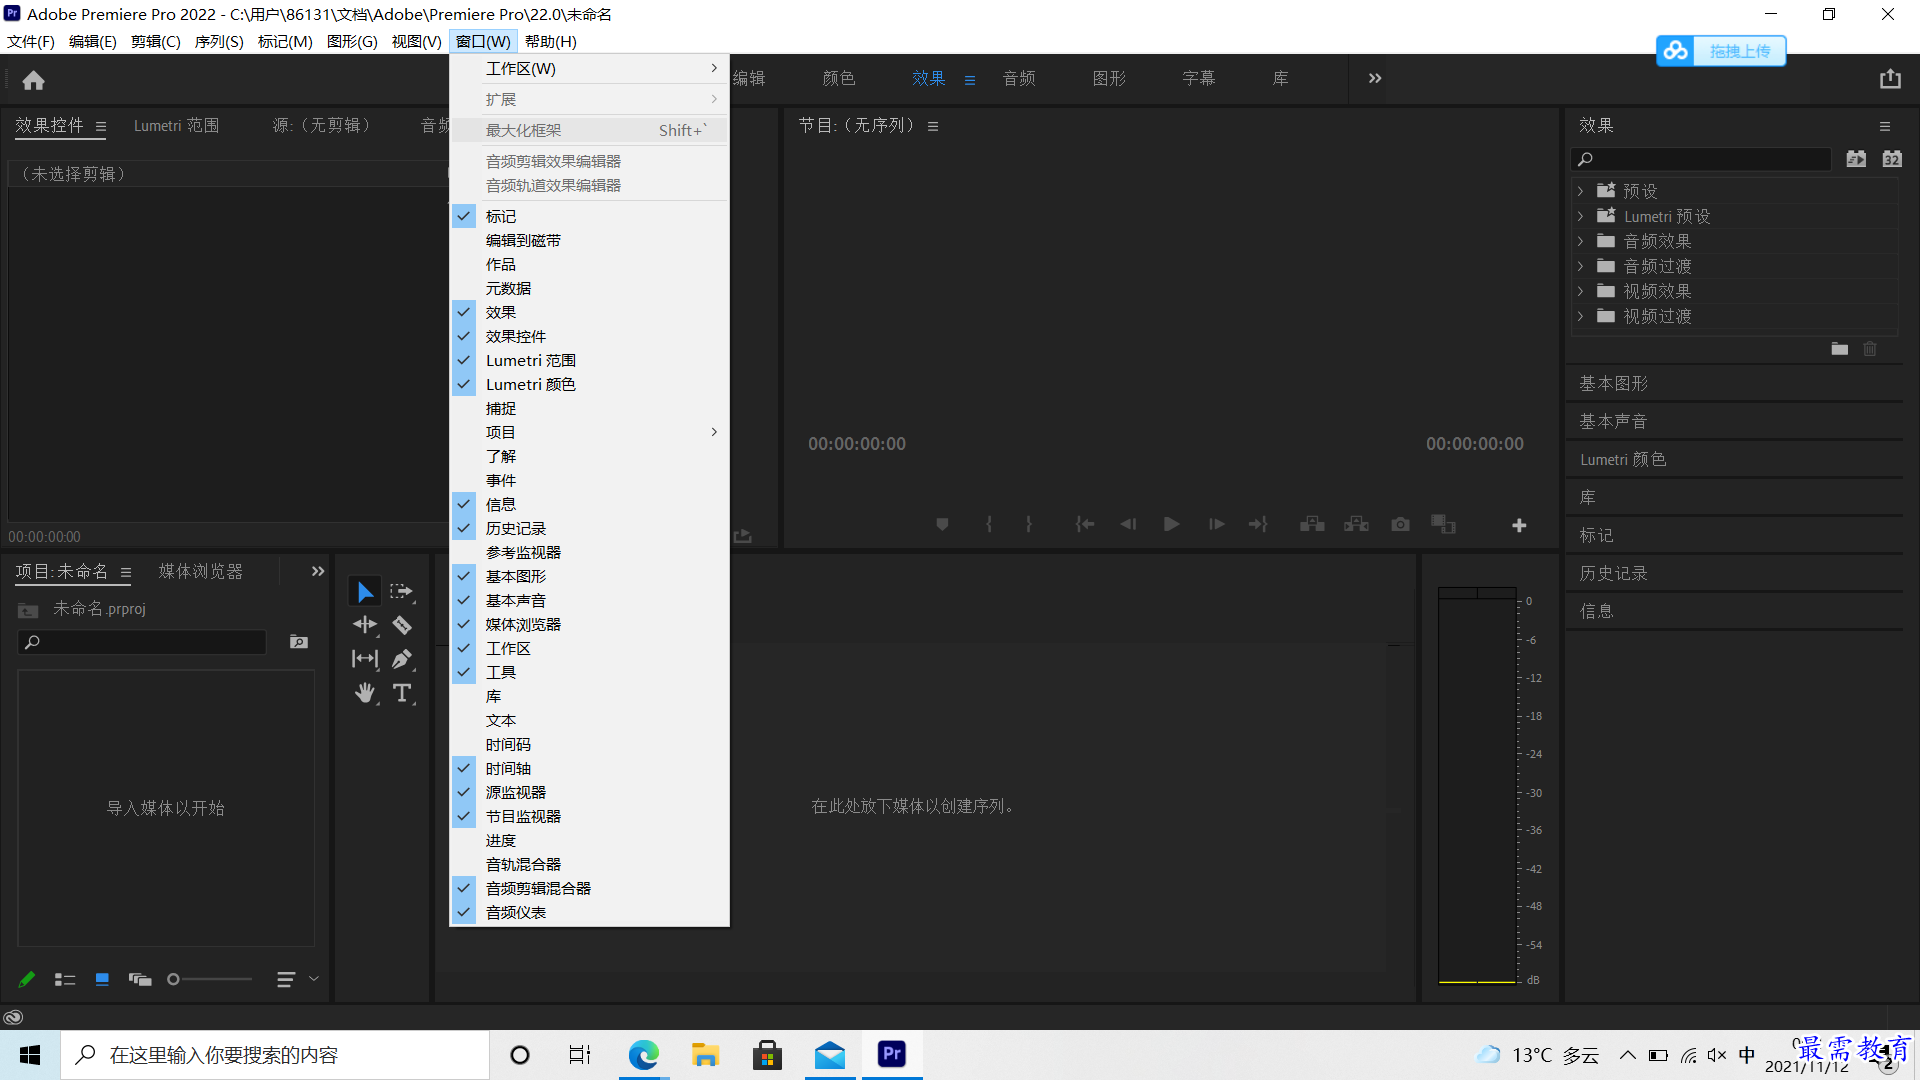Switch to the 媒体浏览器 tab
The width and height of the screenshot is (1920, 1080).
tap(200, 571)
